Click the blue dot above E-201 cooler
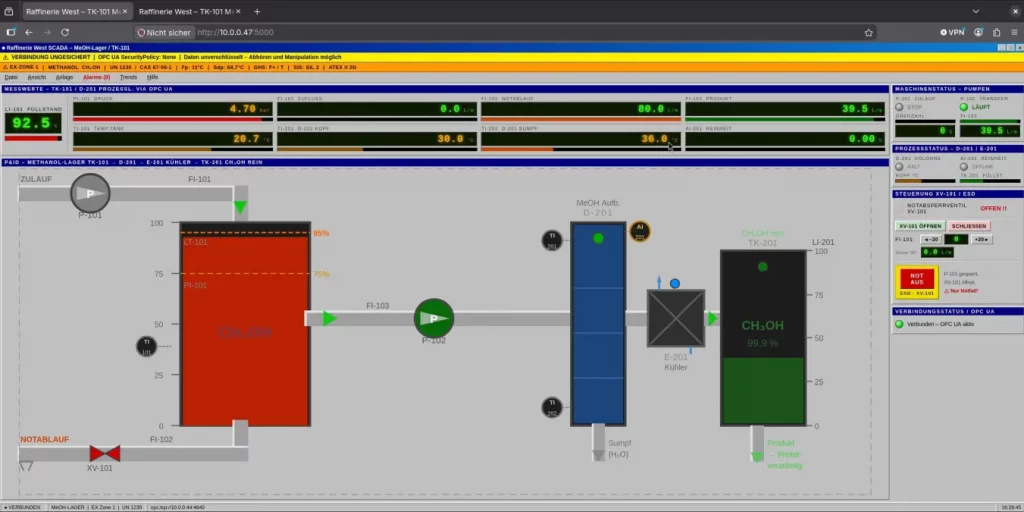The image size is (1024, 512). click(675, 283)
